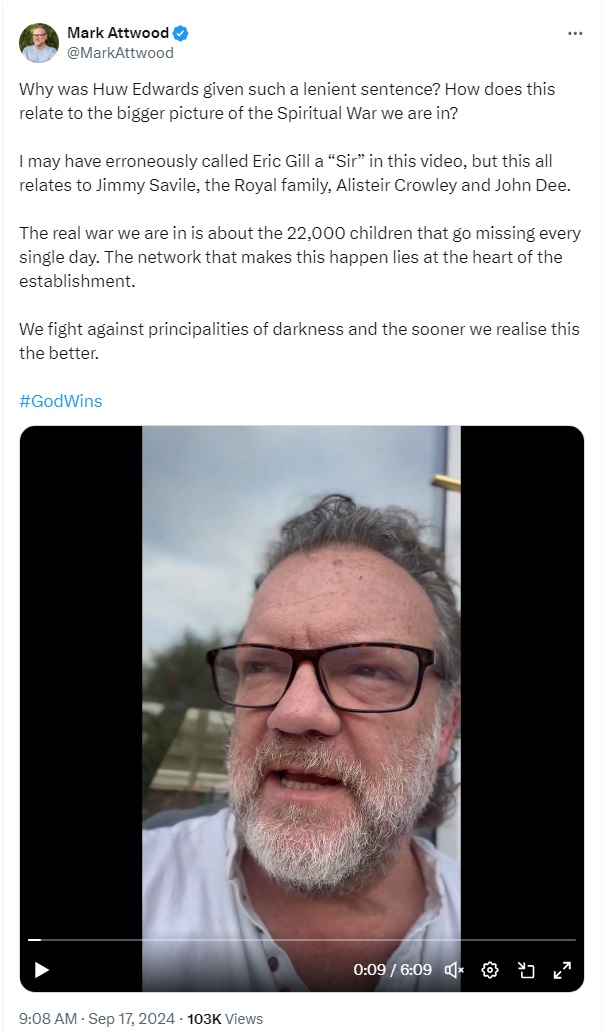Open video settings gear icon
Image resolution: width=609 pixels, height=1033 pixels.
click(490, 970)
